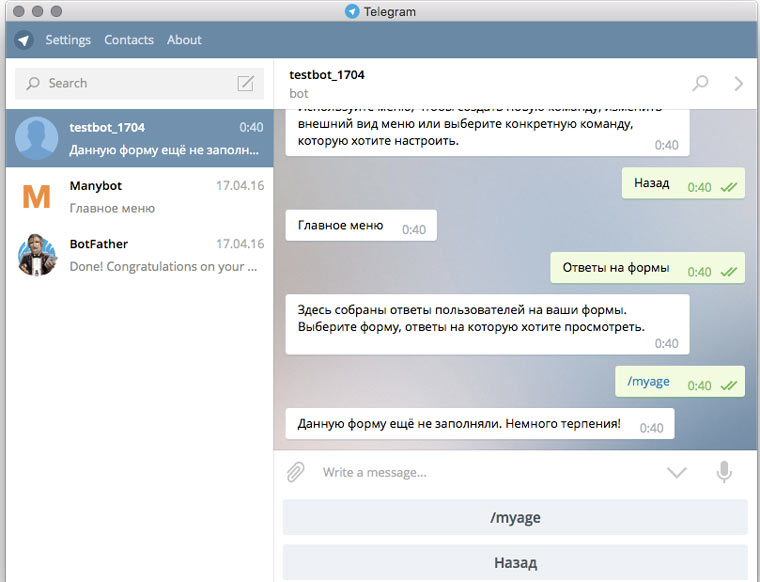Open the Settings menu
The image size is (760, 582).
tap(68, 40)
